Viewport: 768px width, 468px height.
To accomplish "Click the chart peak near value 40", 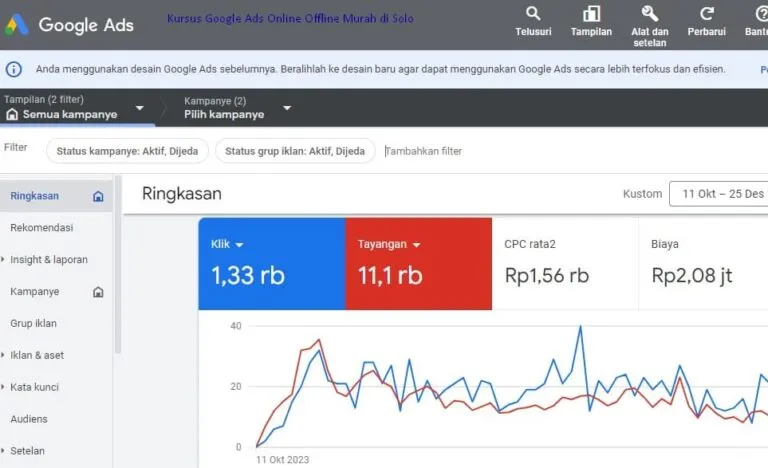I will (581, 326).
